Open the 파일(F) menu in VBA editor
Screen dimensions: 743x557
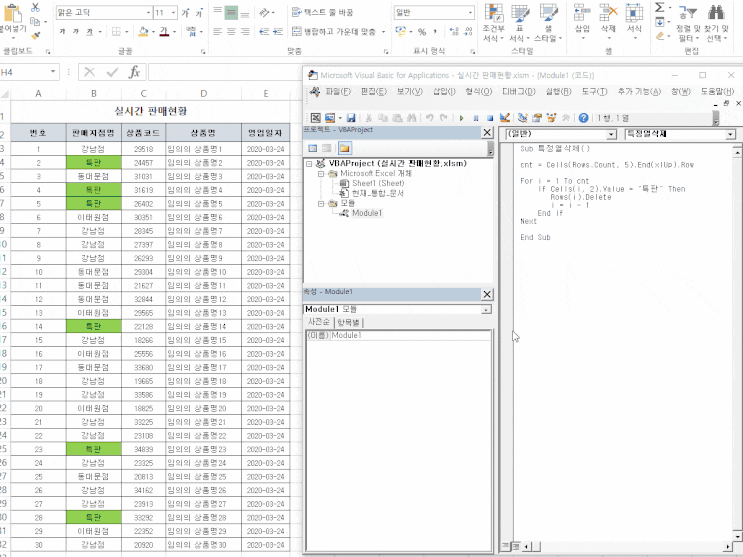tap(338, 91)
